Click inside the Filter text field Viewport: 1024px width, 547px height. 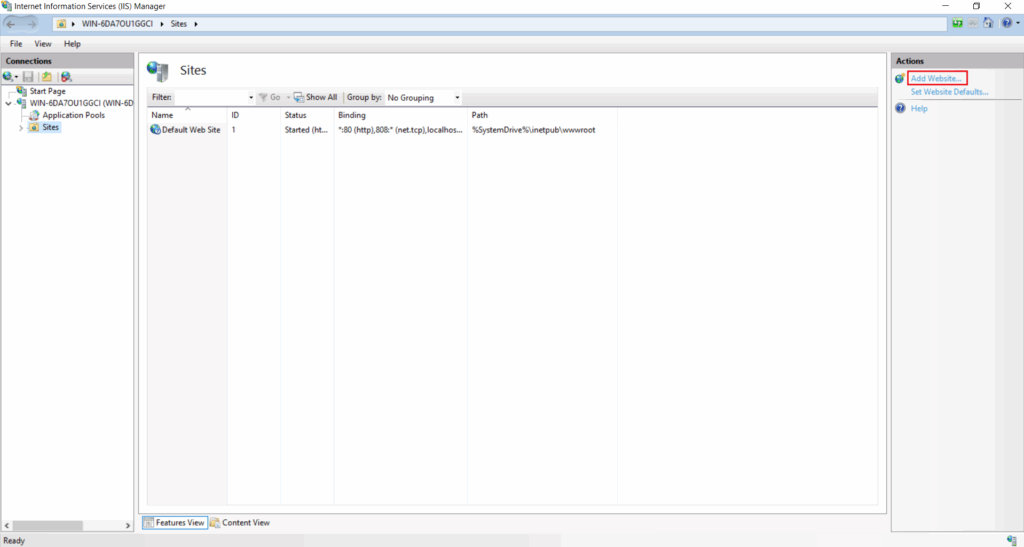pyautogui.click(x=210, y=97)
